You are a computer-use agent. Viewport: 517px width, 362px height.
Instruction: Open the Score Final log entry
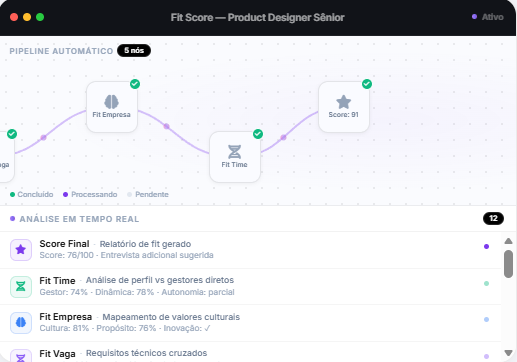pyautogui.click(x=250, y=250)
